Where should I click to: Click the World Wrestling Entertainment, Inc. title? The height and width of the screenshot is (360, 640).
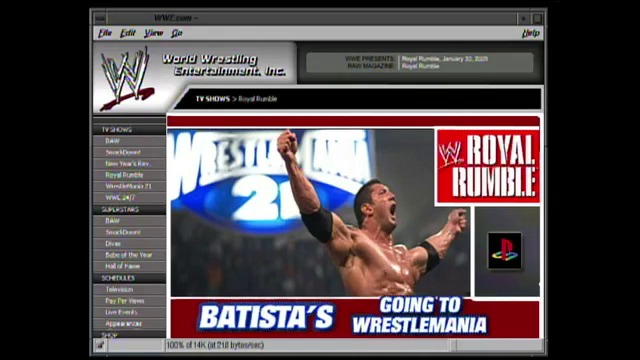click(x=224, y=65)
